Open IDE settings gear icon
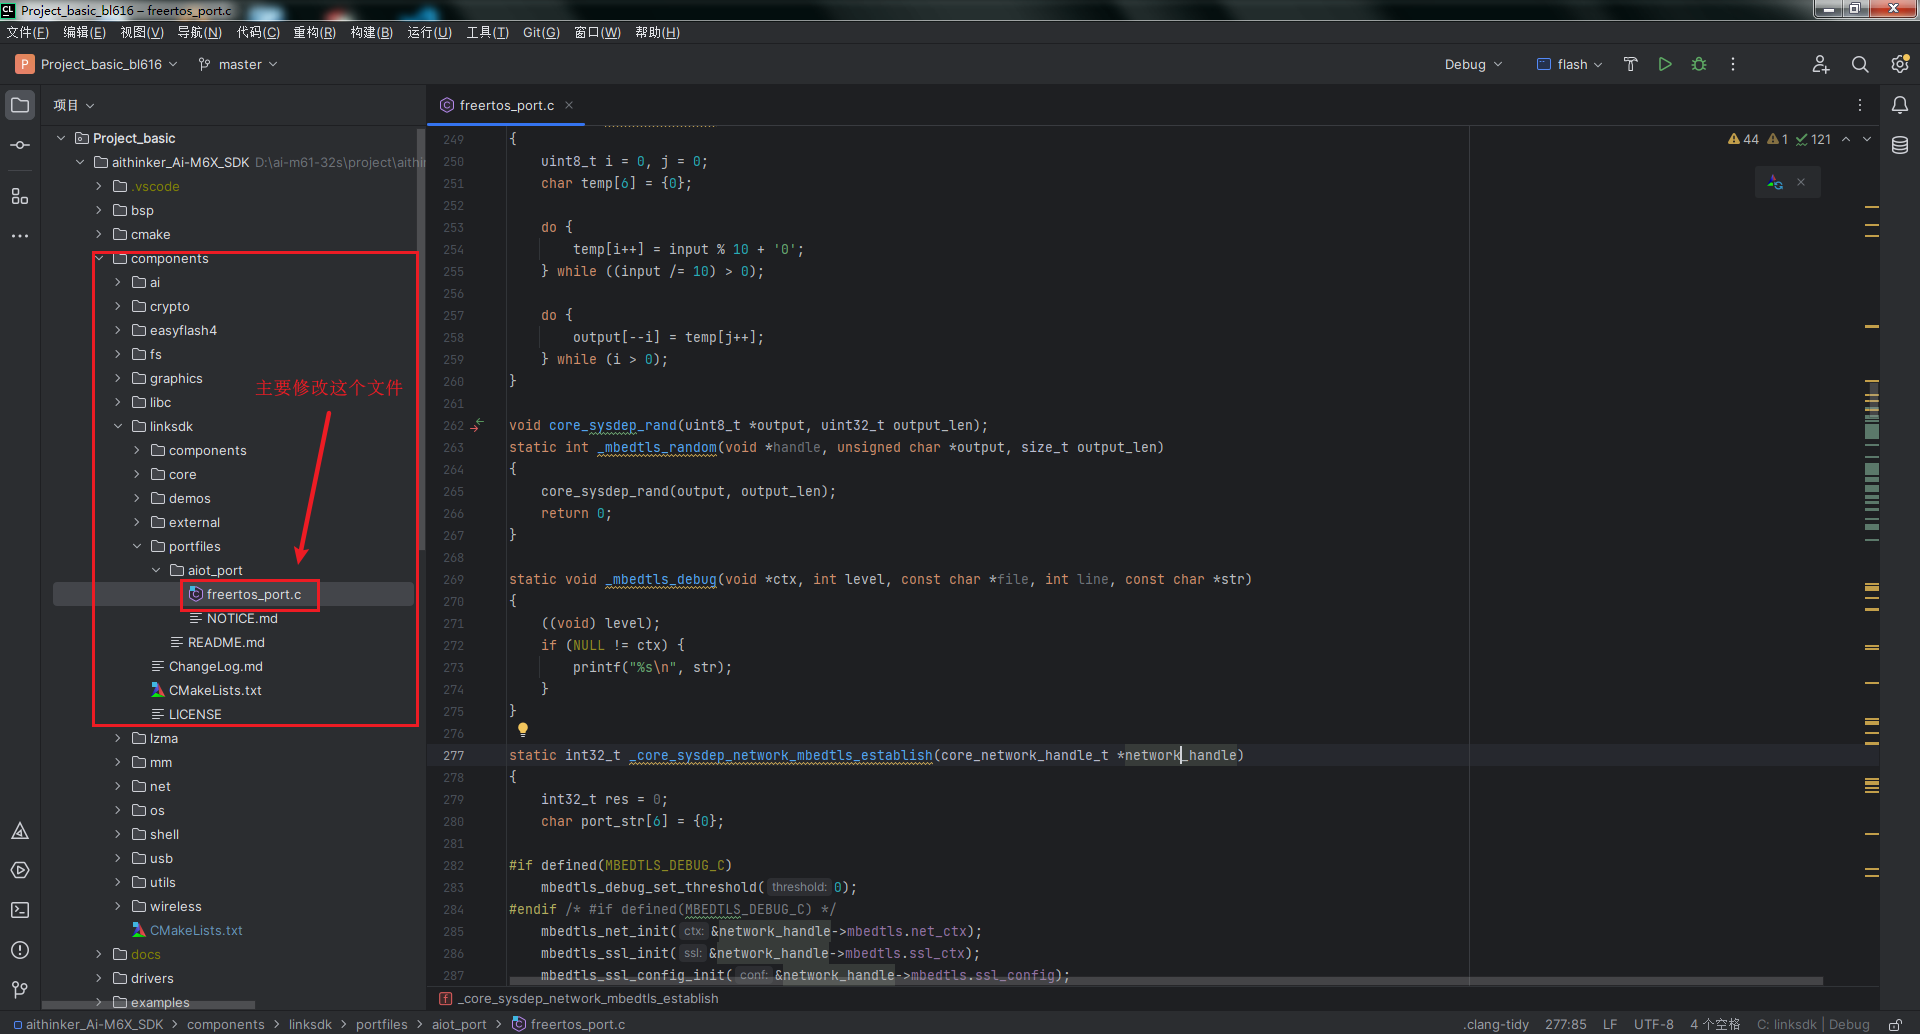This screenshot has width=1920, height=1034. (1900, 64)
